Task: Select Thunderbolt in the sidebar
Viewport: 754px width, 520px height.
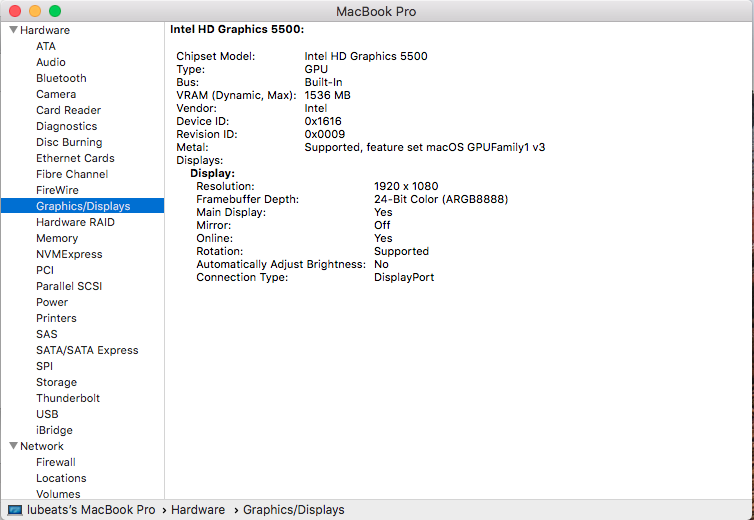Action: 68,398
